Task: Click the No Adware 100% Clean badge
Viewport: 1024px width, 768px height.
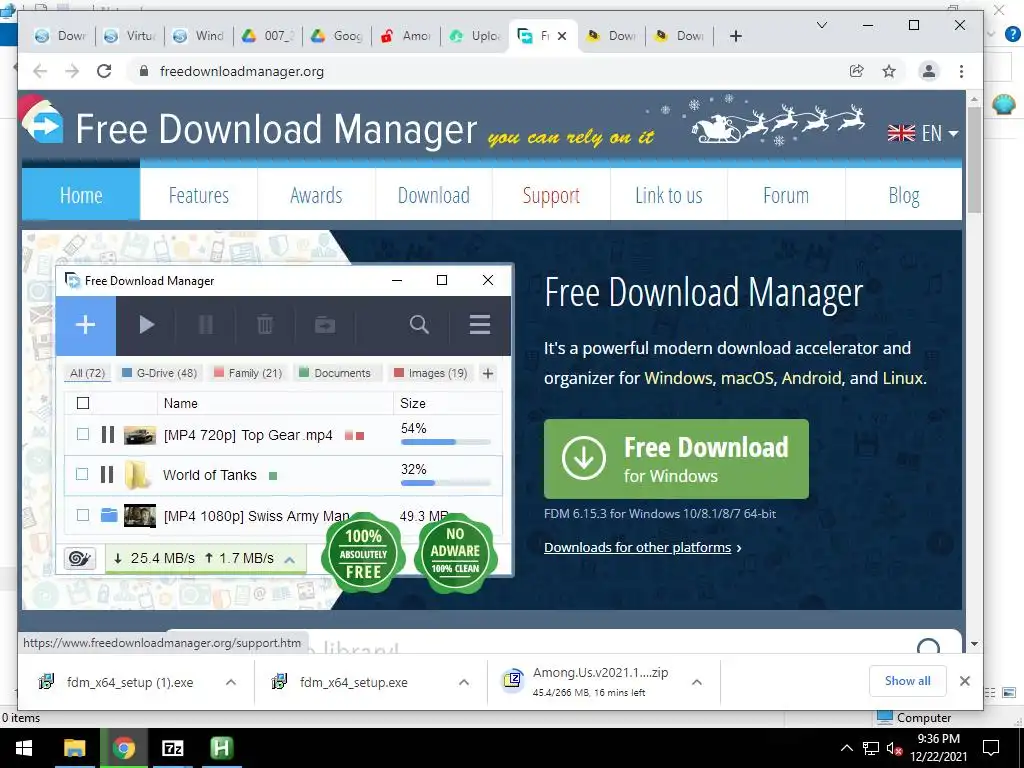Action: click(455, 552)
